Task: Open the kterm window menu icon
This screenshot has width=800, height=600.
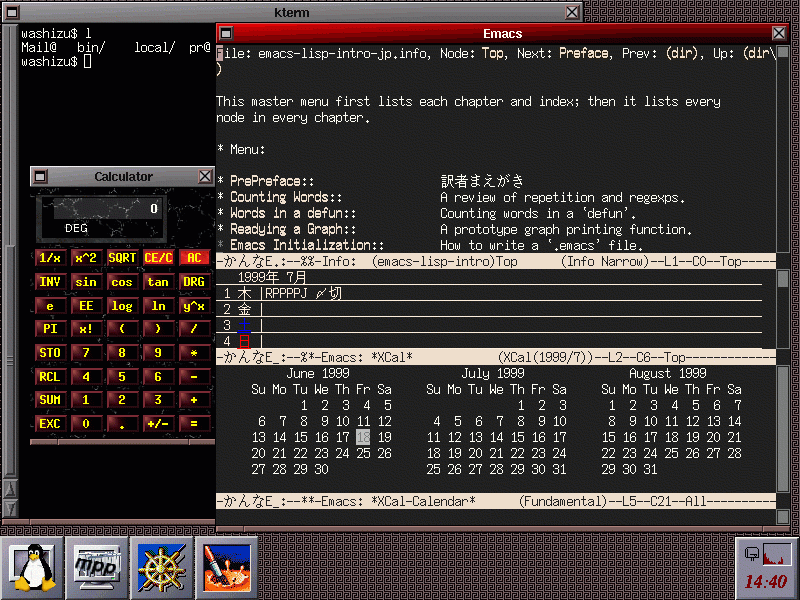Action: [x=12, y=12]
